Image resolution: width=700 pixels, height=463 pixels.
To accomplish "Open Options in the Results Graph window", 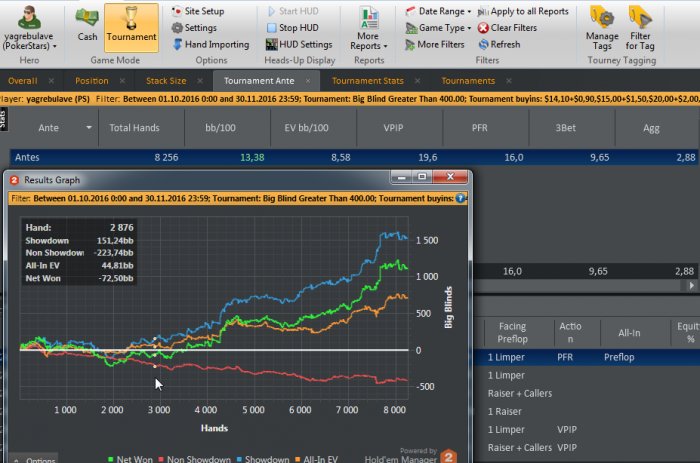I will [x=35, y=459].
